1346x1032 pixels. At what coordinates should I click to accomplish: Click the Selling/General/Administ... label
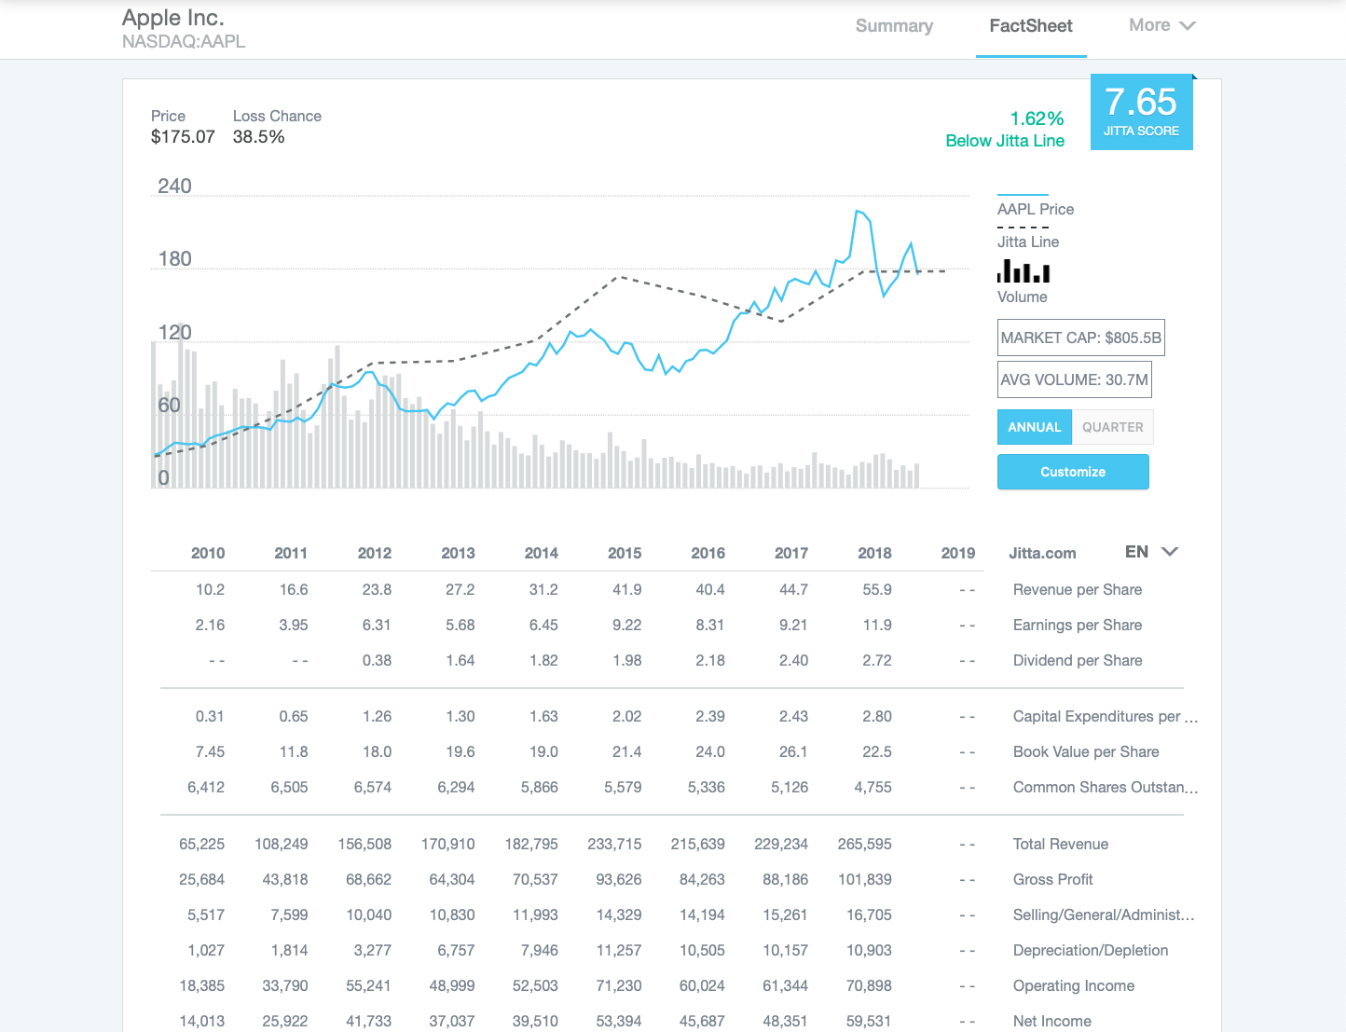[1103, 915]
